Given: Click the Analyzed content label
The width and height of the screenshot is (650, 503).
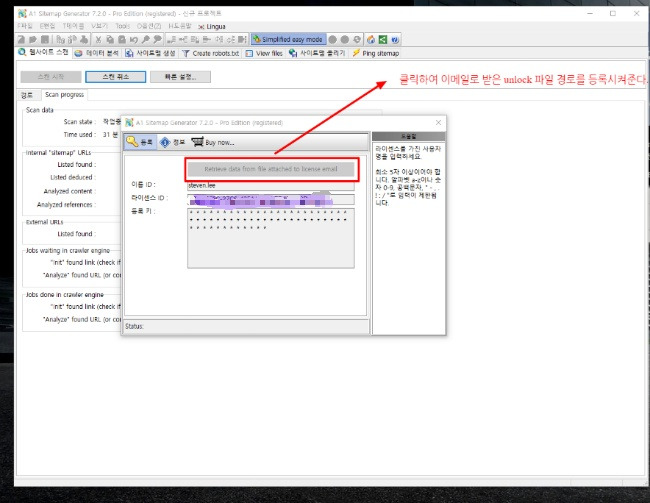Looking at the screenshot, I should pyautogui.click(x=70, y=191).
